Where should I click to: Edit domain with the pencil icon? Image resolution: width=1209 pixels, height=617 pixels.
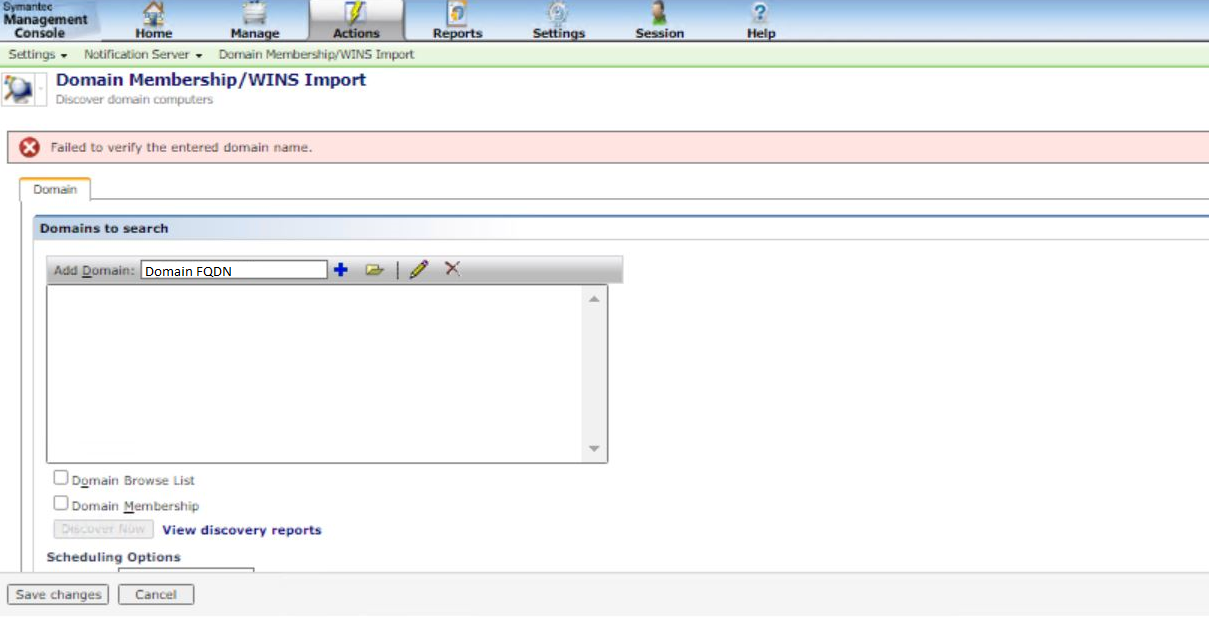click(x=419, y=269)
